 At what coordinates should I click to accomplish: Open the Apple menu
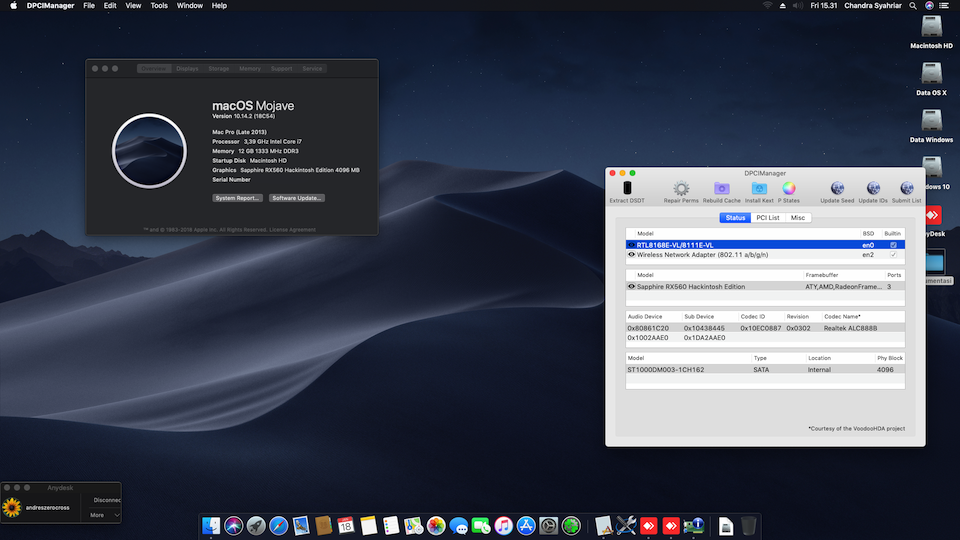pyautogui.click(x=13, y=6)
